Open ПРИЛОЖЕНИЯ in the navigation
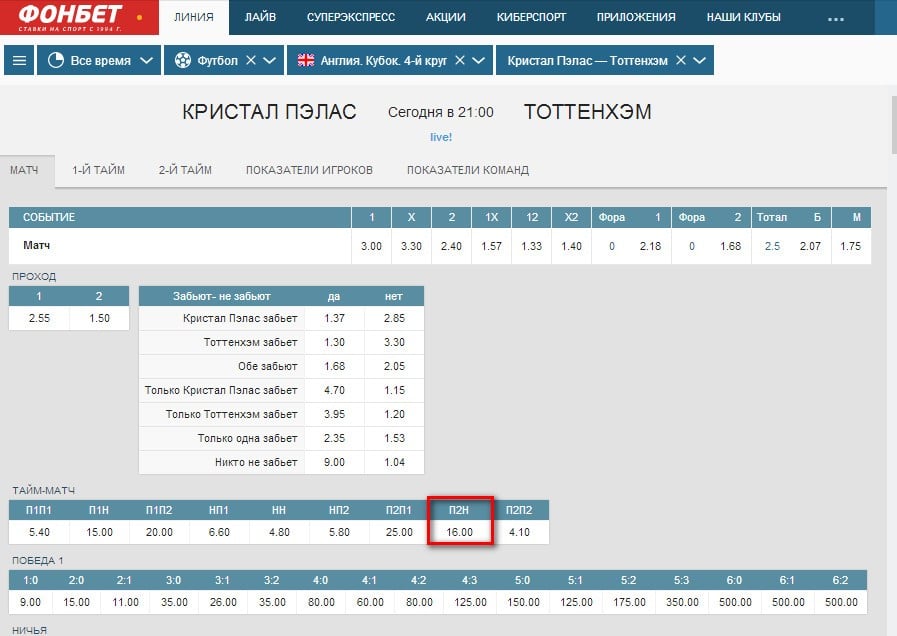Image resolution: width=897 pixels, height=636 pixels. pyautogui.click(x=636, y=17)
